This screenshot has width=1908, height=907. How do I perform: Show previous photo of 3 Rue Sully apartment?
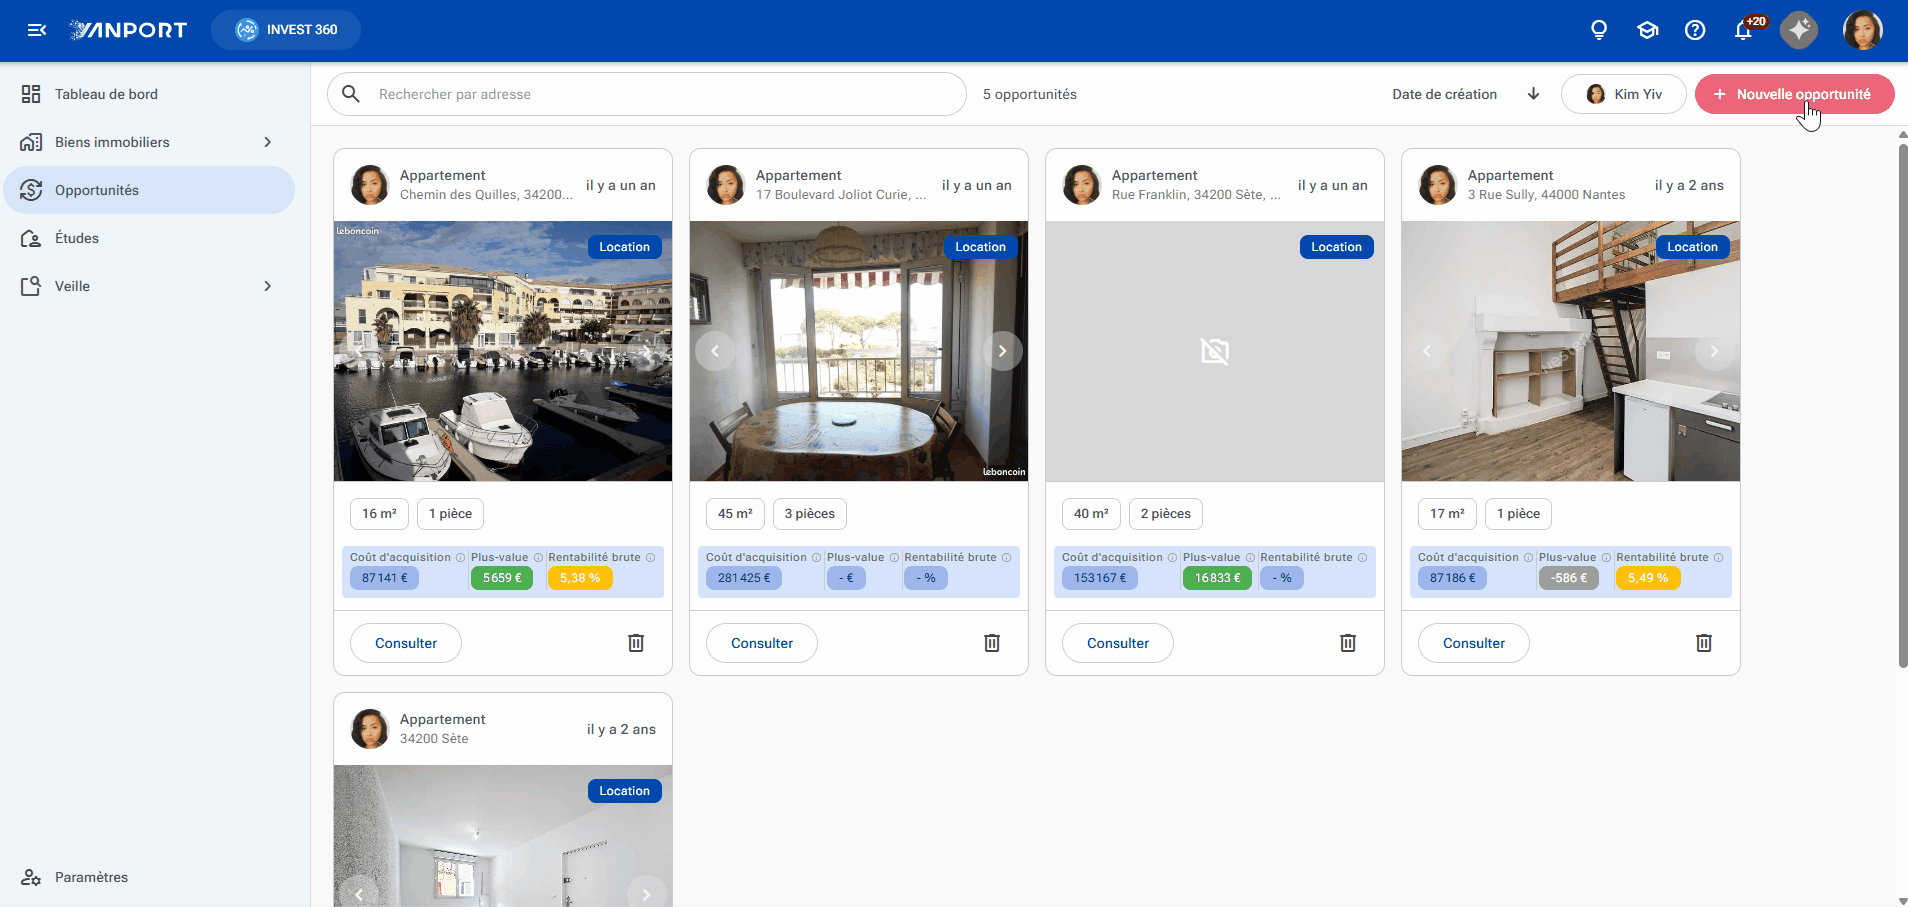click(1427, 351)
